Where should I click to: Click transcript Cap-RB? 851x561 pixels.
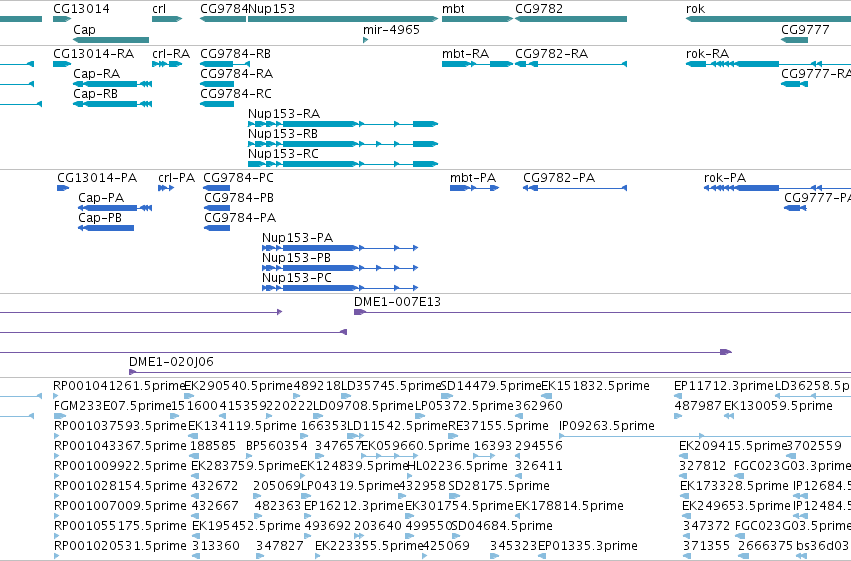click(96, 94)
